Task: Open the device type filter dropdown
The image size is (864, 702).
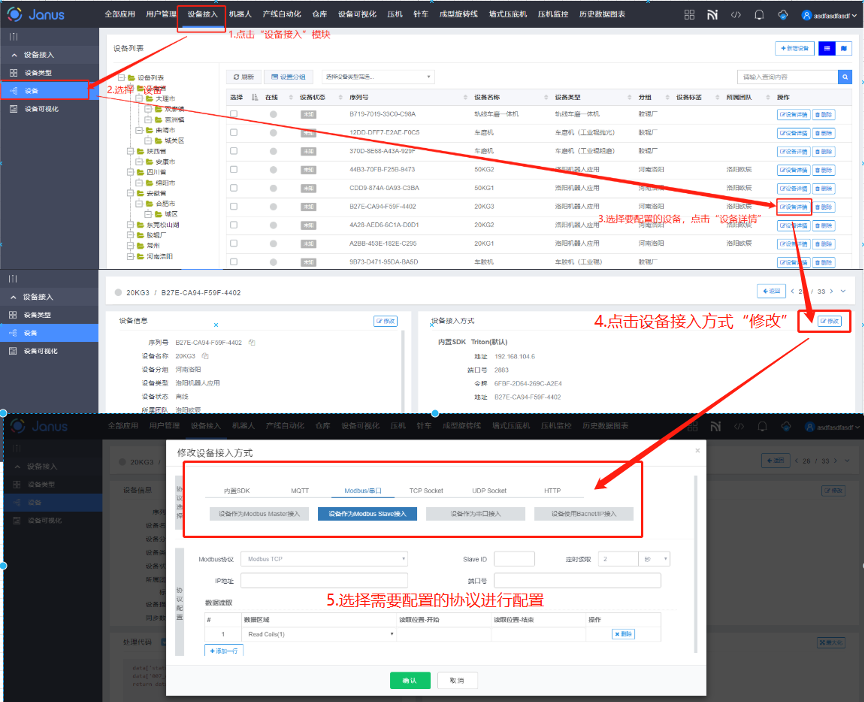Action: (x=378, y=77)
